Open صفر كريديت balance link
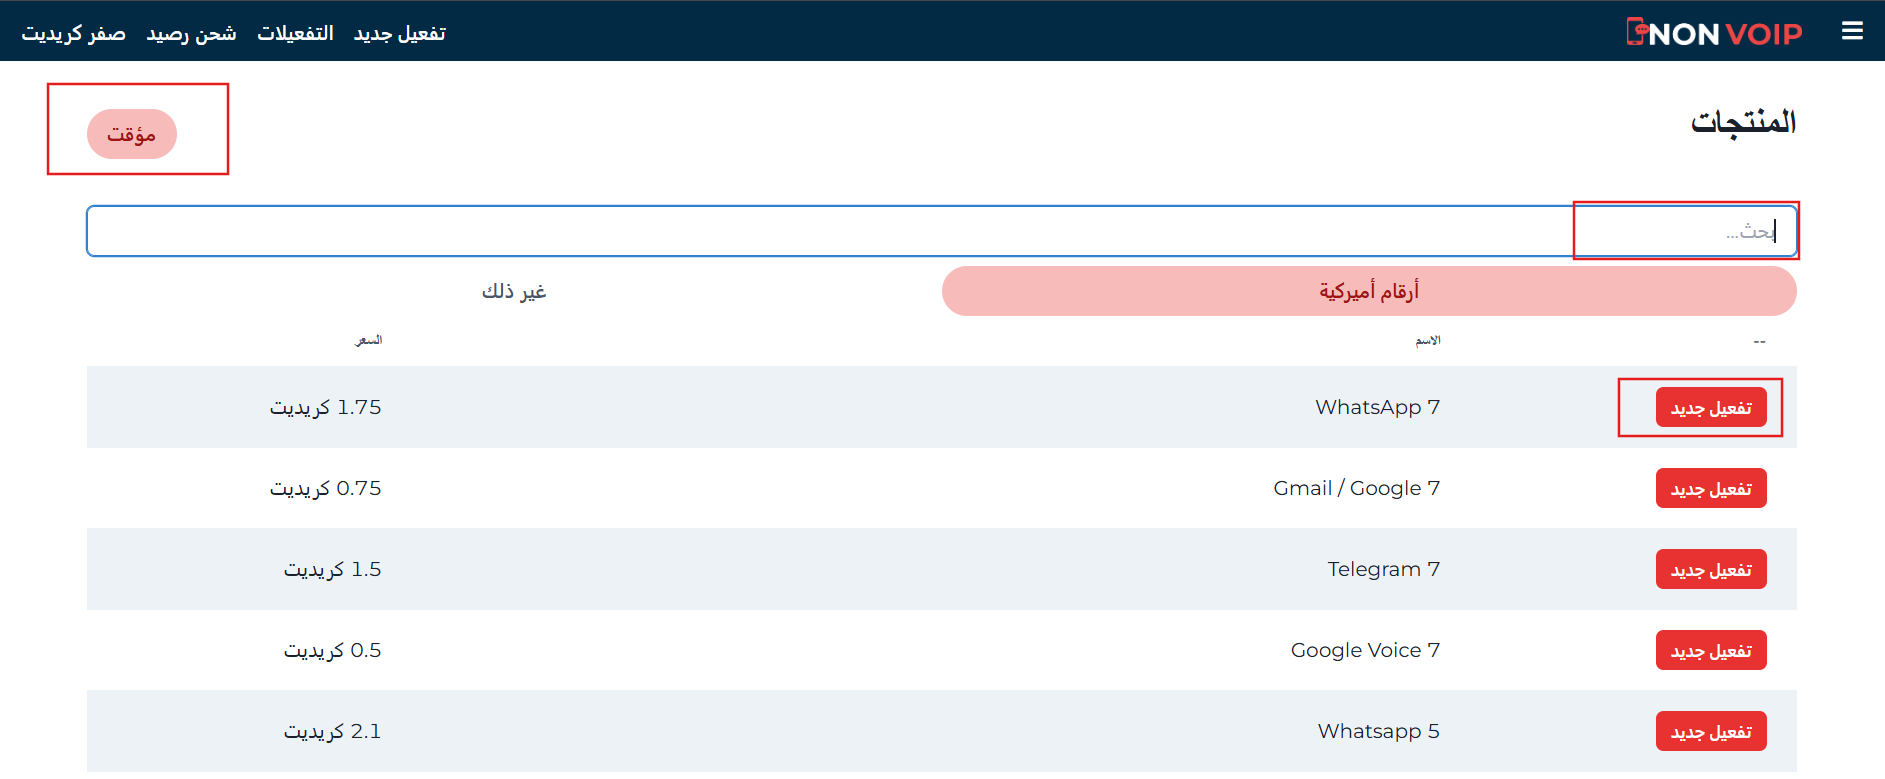The height and width of the screenshot is (779, 1885). [74, 33]
